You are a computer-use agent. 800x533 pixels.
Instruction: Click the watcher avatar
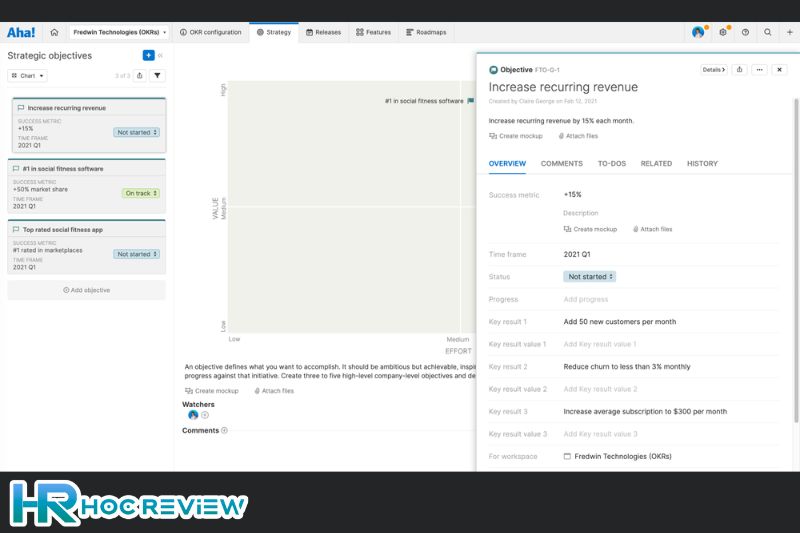tap(193, 415)
